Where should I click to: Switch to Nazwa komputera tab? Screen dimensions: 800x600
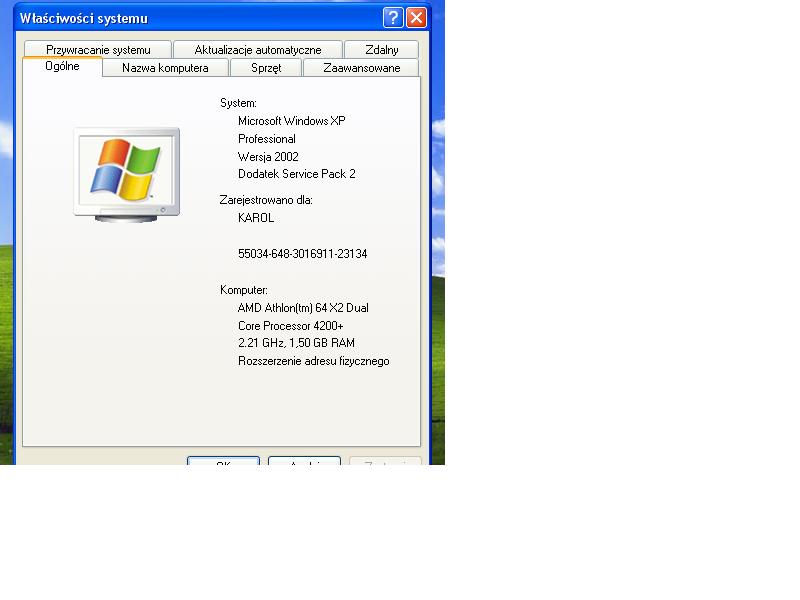click(x=165, y=68)
